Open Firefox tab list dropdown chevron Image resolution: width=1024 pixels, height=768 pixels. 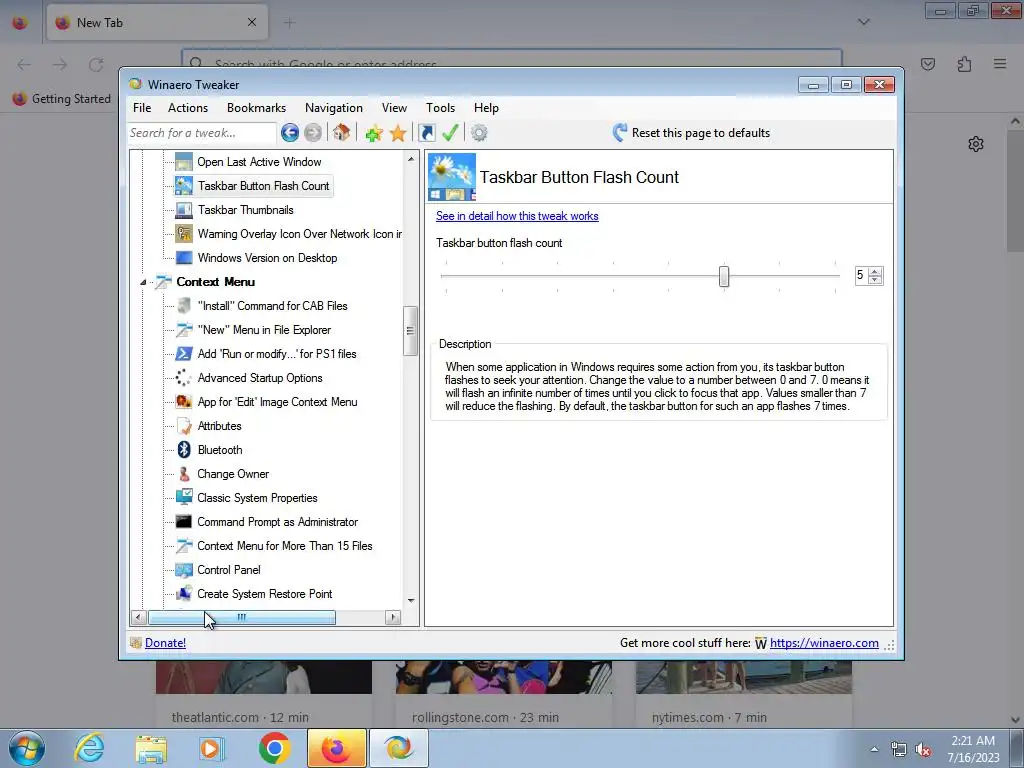864,22
